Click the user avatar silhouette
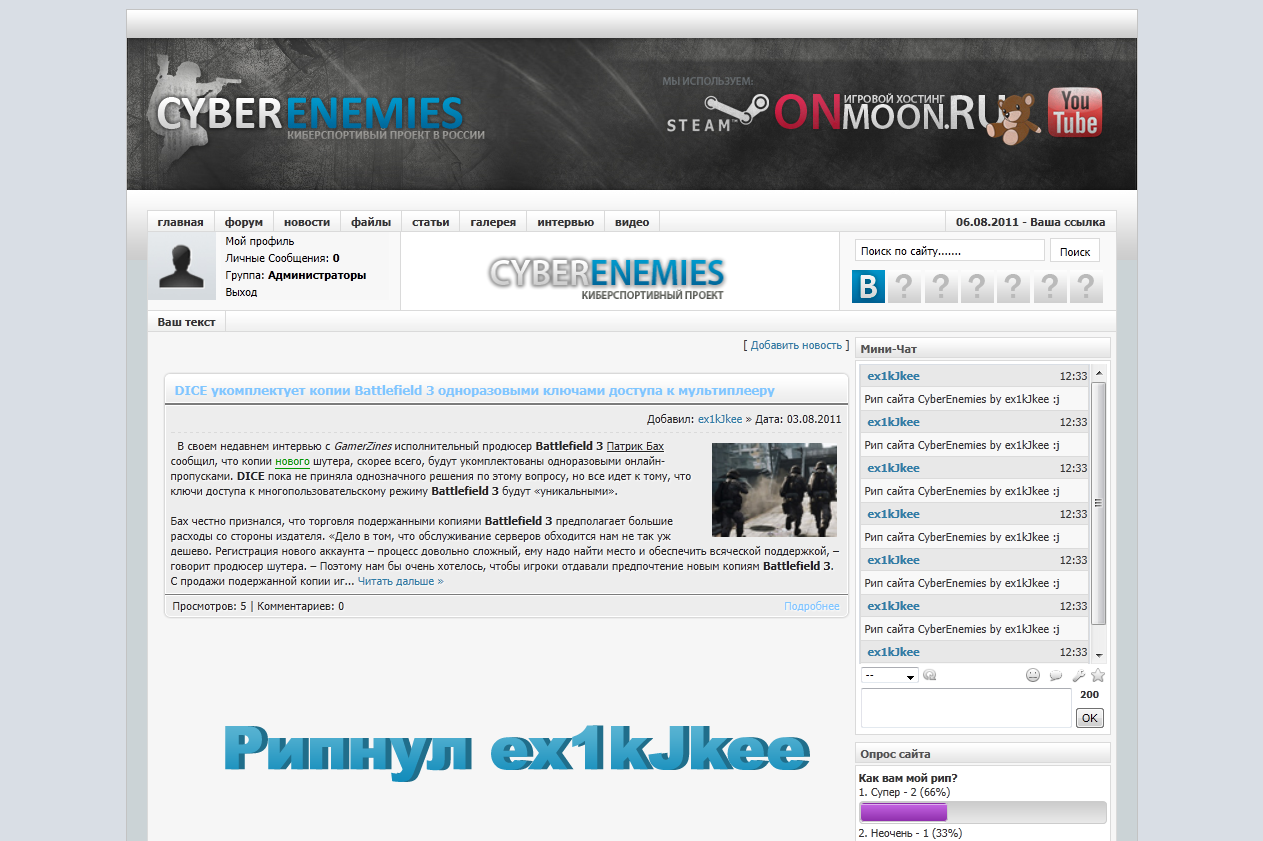Viewport: 1263px width, 841px height. click(x=182, y=266)
